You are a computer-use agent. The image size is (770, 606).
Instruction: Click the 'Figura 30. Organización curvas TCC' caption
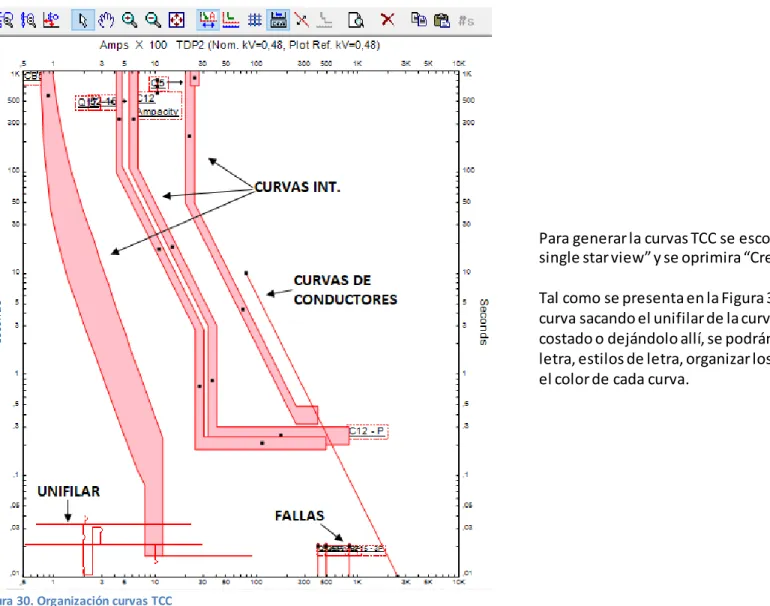pos(86,600)
